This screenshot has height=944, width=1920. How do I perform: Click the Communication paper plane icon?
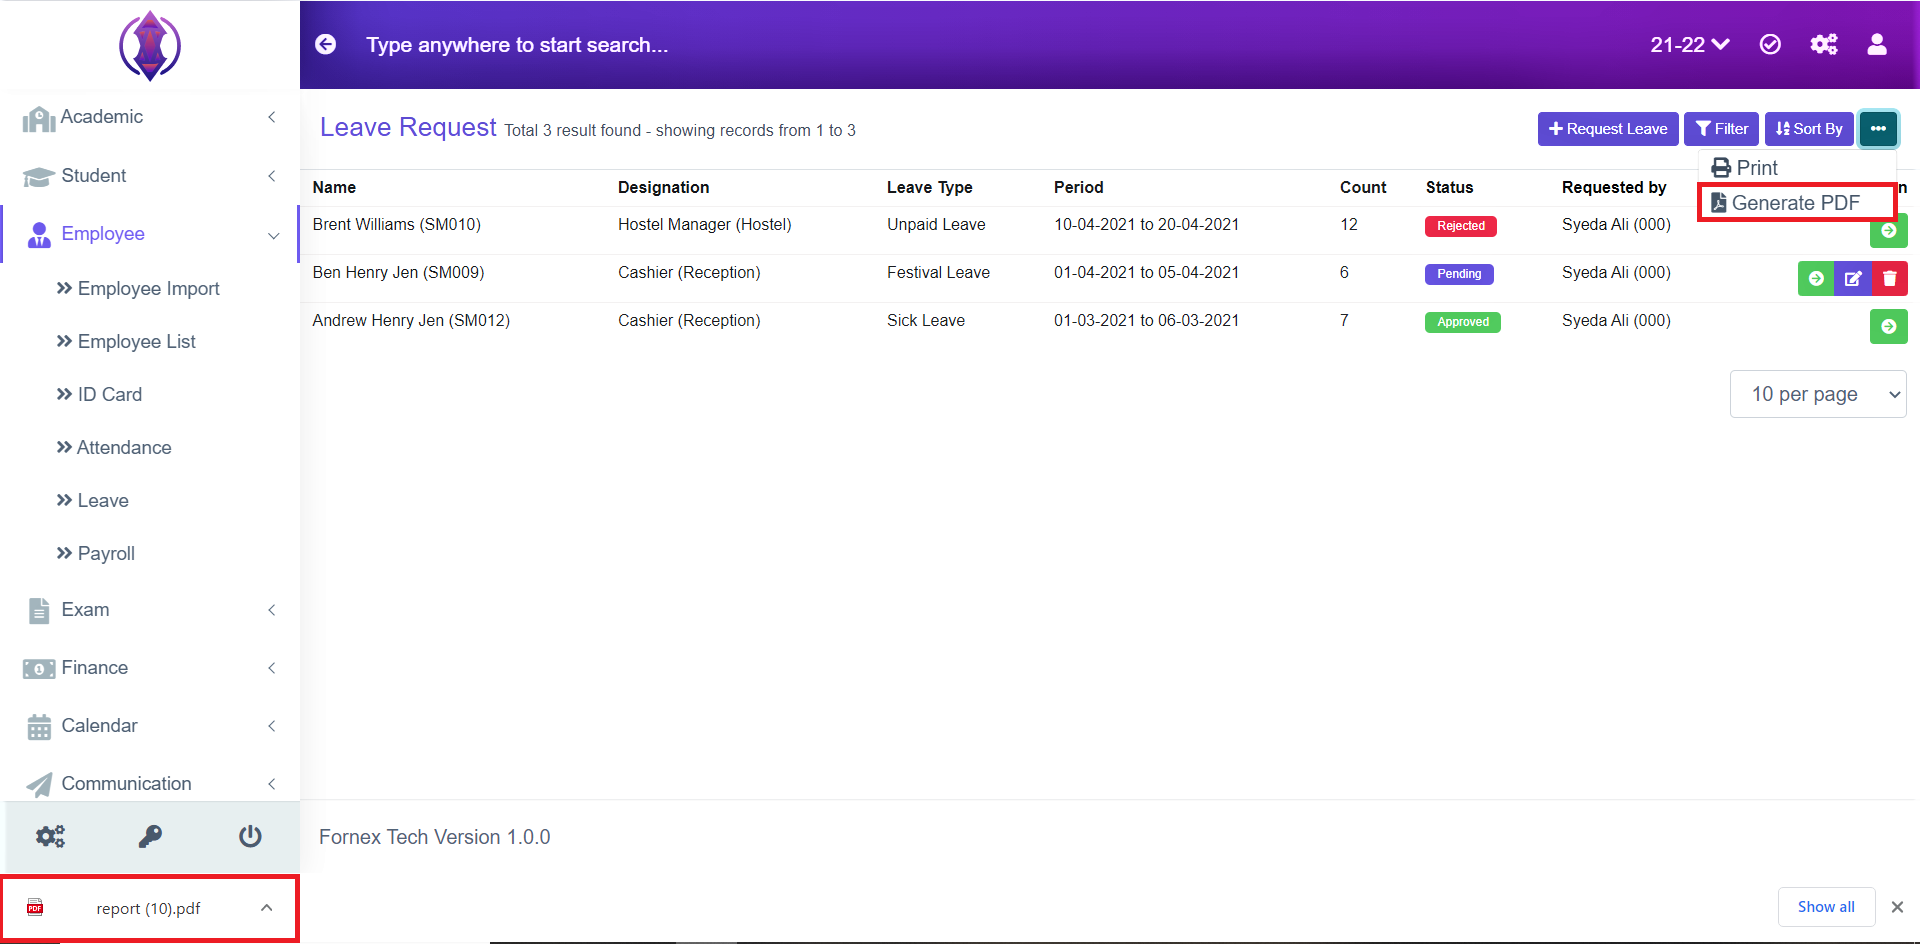point(39,785)
